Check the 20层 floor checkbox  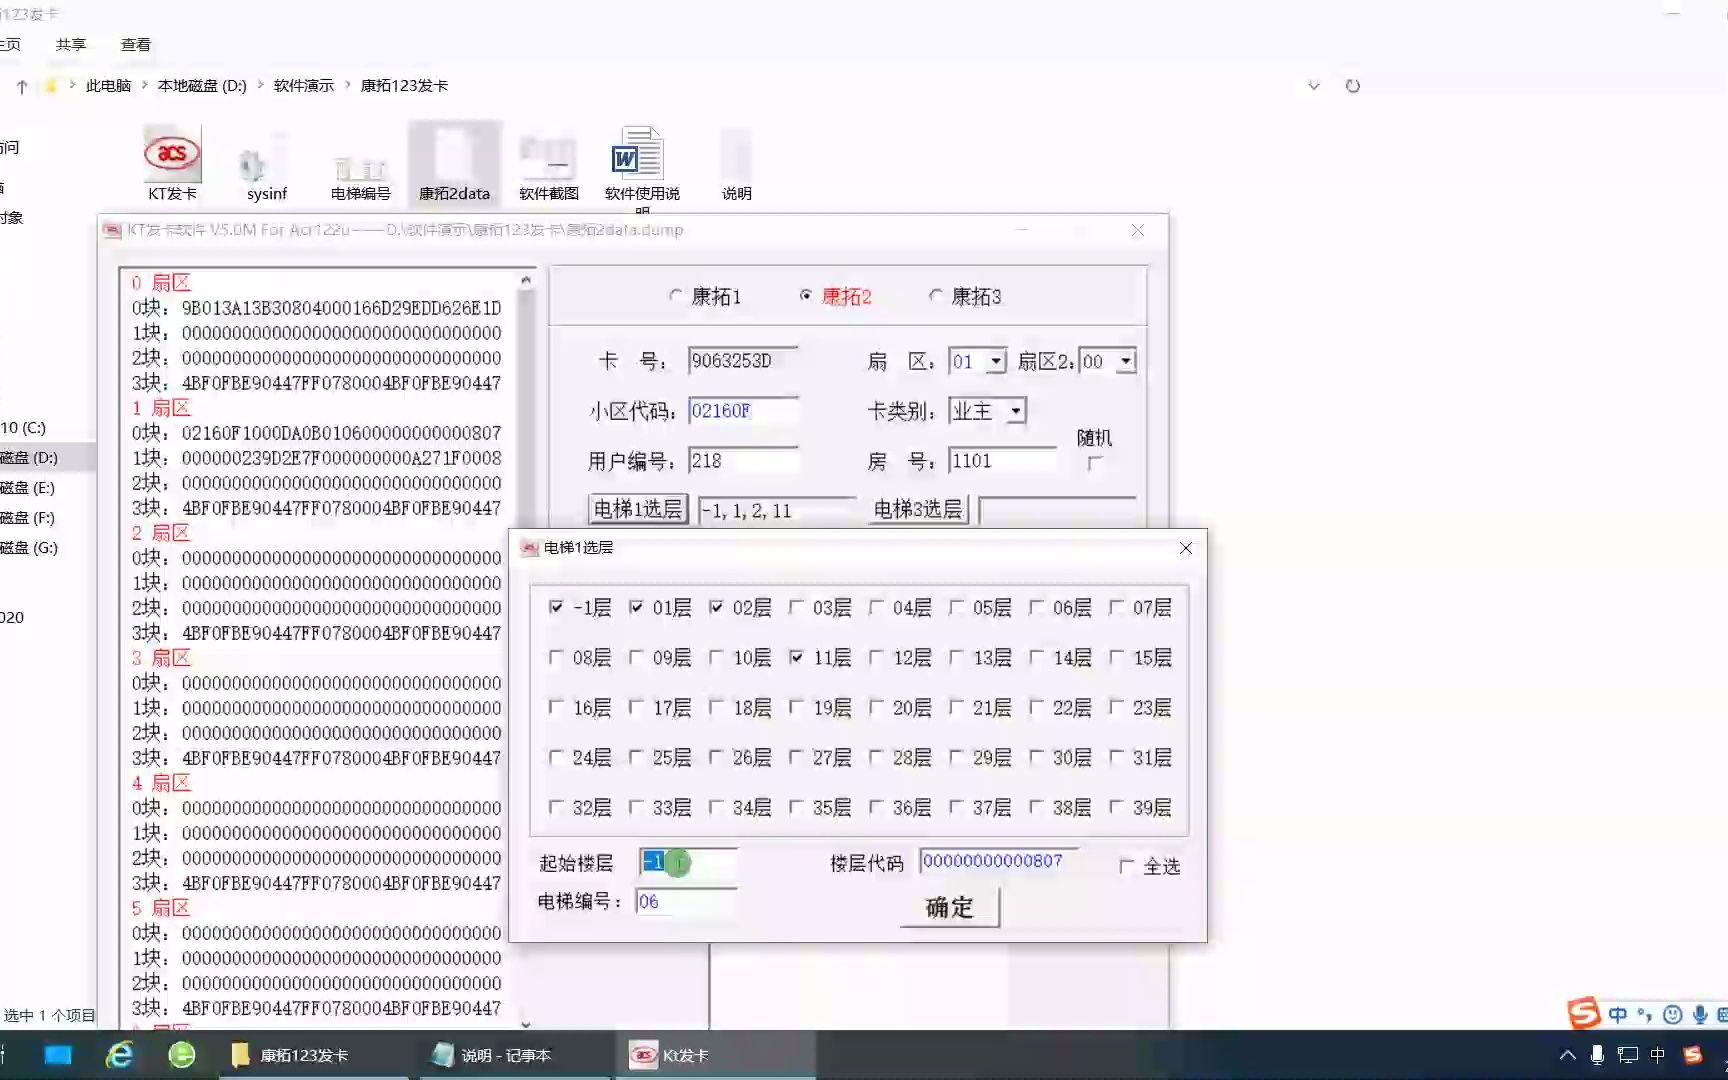[876, 707]
